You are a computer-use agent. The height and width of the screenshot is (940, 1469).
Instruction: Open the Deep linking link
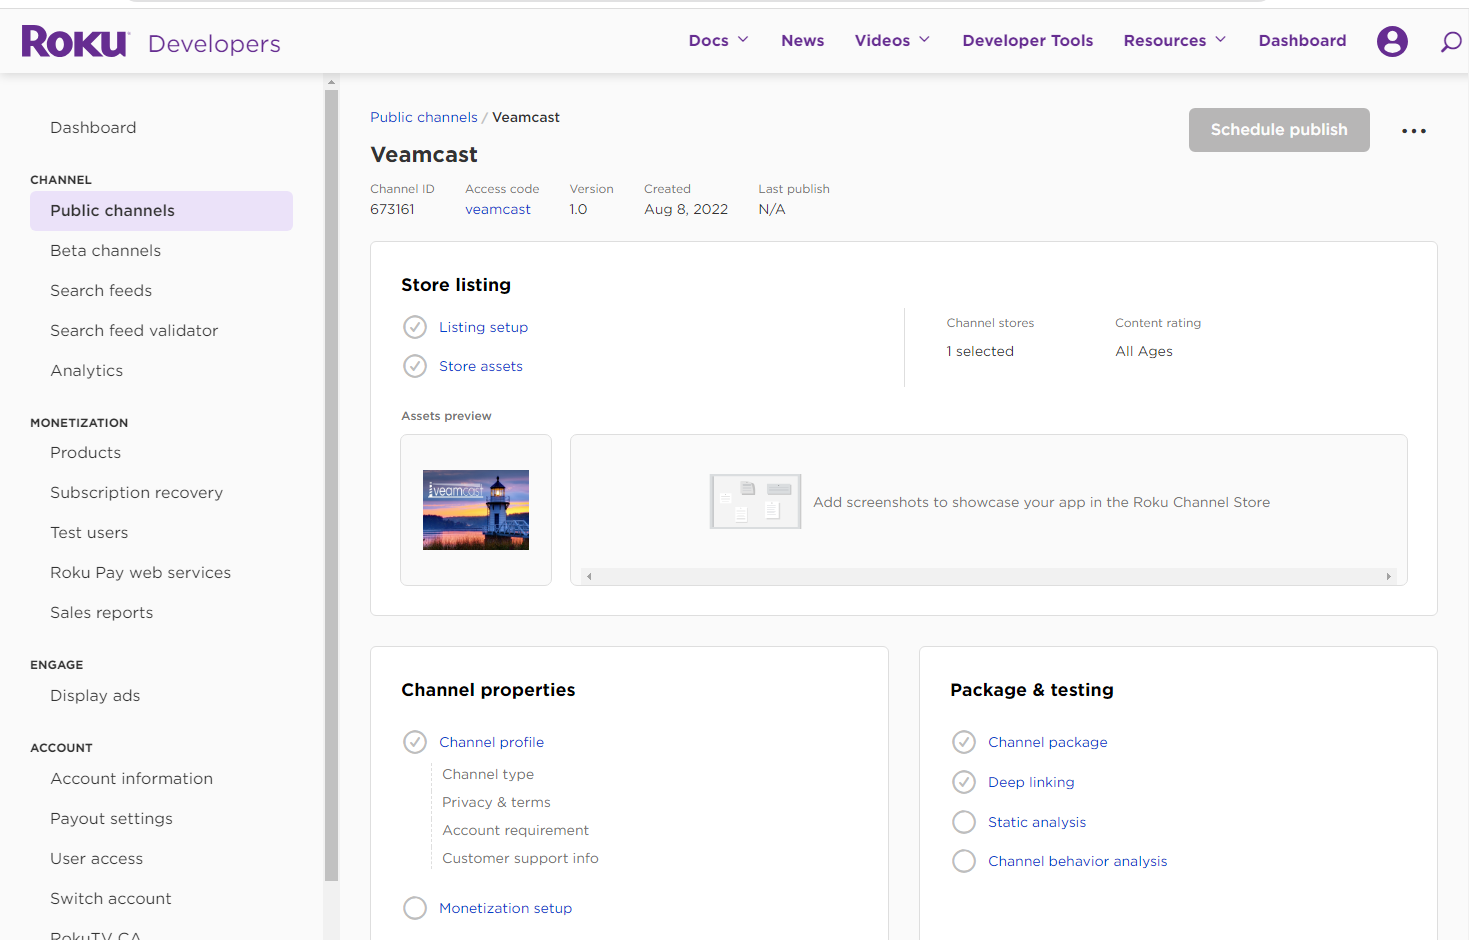click(x=1031, y=782)
